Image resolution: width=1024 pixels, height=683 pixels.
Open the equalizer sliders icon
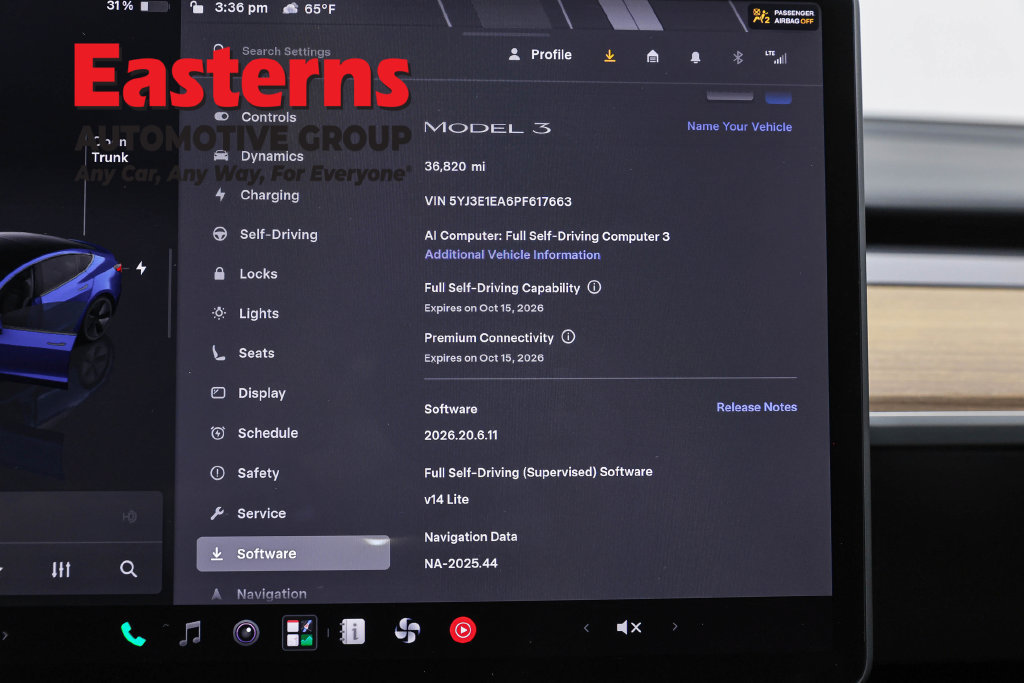point(61,569)
